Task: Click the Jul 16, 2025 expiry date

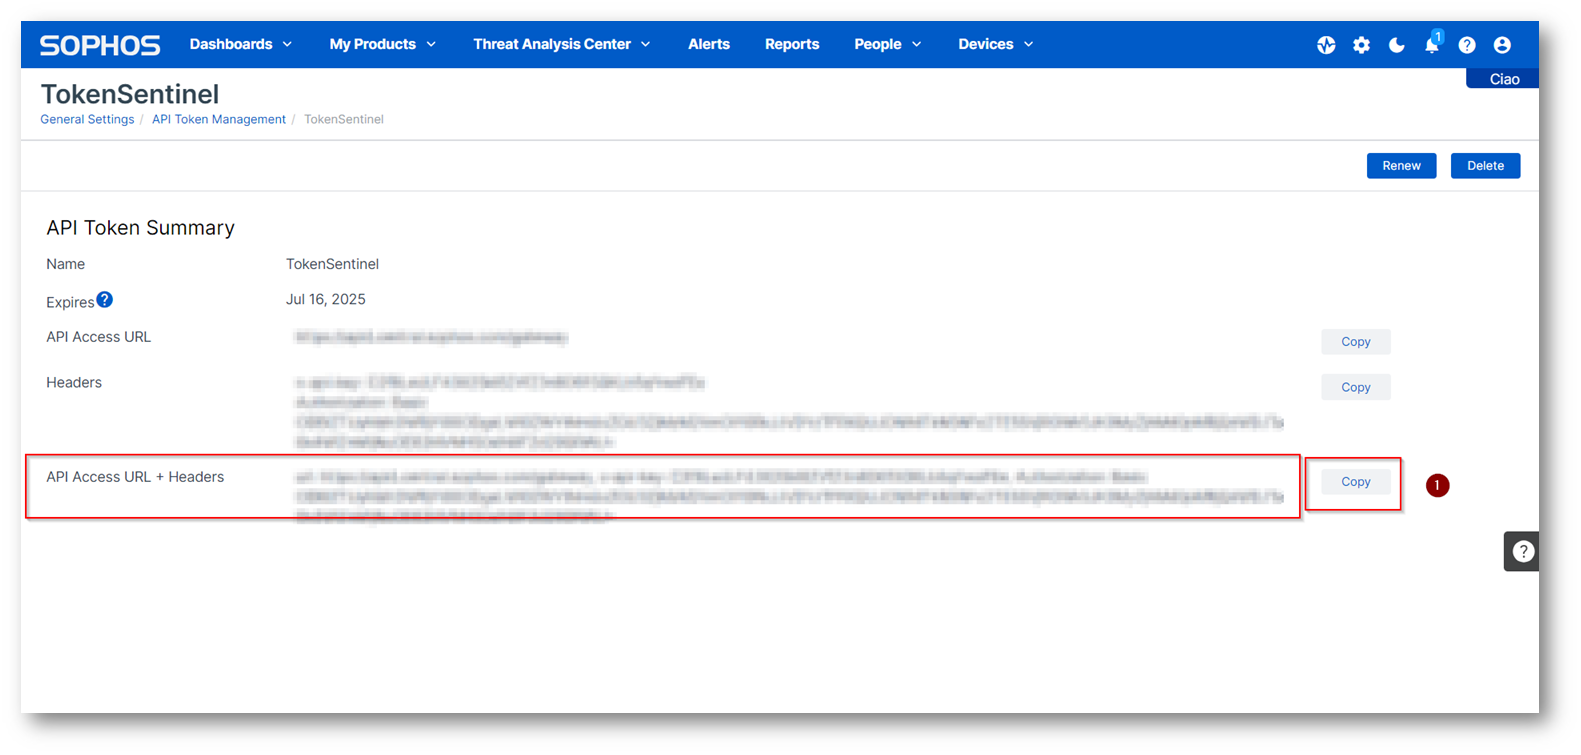Action: click(326, 299)
